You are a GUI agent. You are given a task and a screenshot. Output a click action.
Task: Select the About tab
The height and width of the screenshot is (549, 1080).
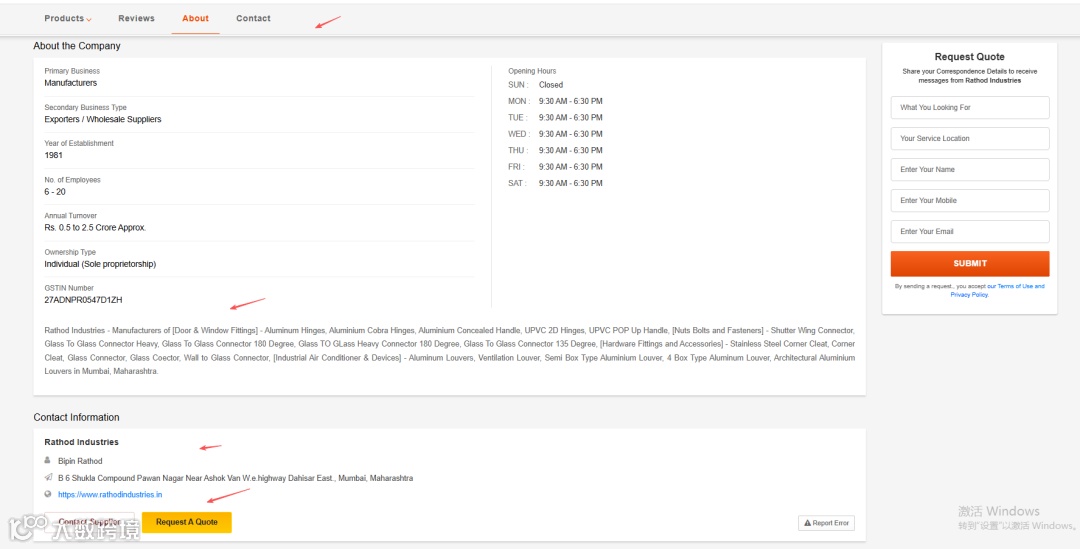(196, 19)
